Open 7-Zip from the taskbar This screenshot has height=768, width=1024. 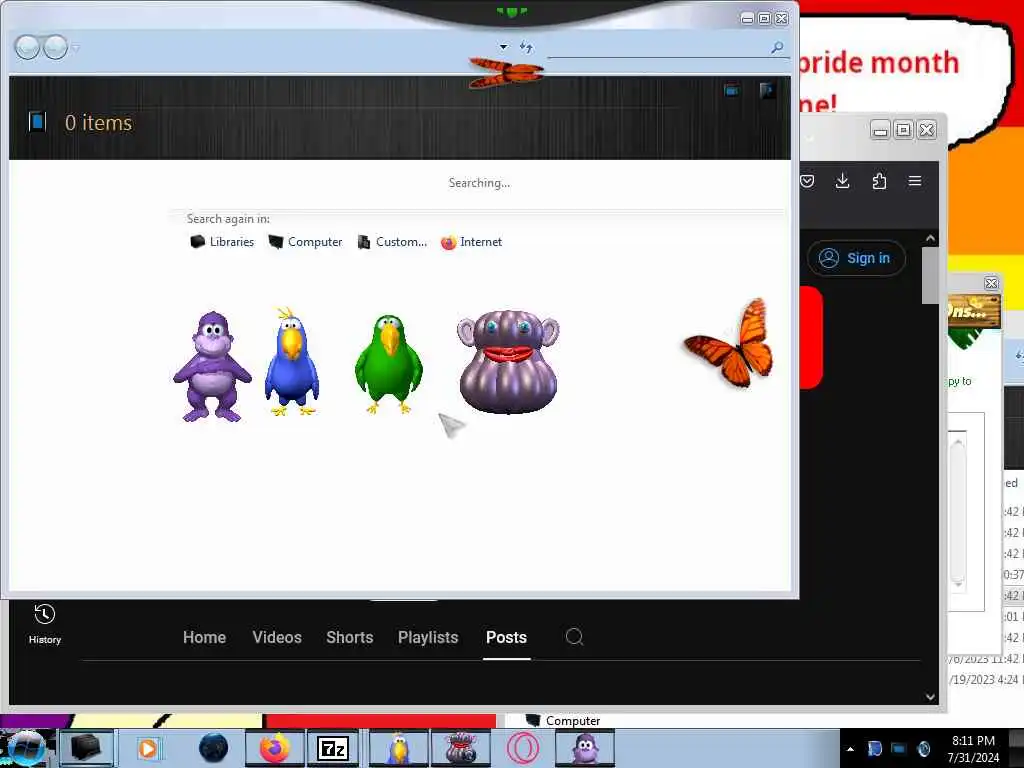click(x=333, y=748)
